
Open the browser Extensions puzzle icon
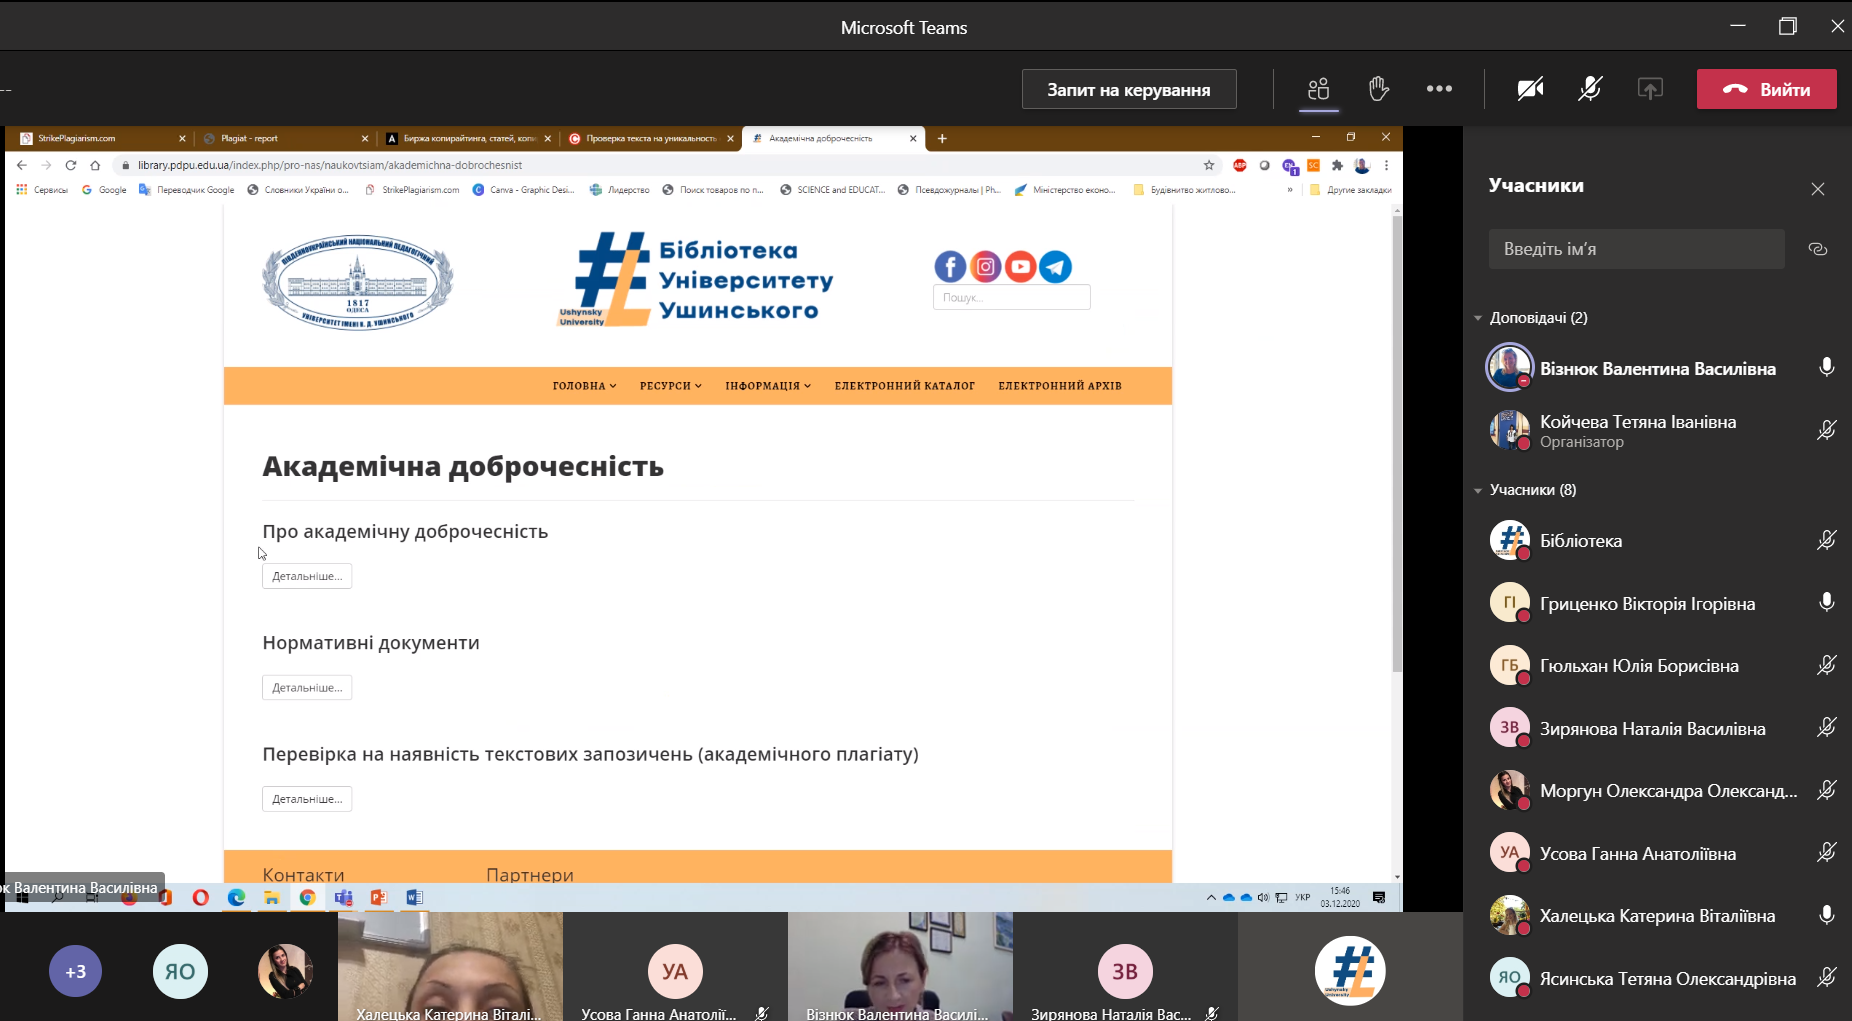(x=1337, y=165)
